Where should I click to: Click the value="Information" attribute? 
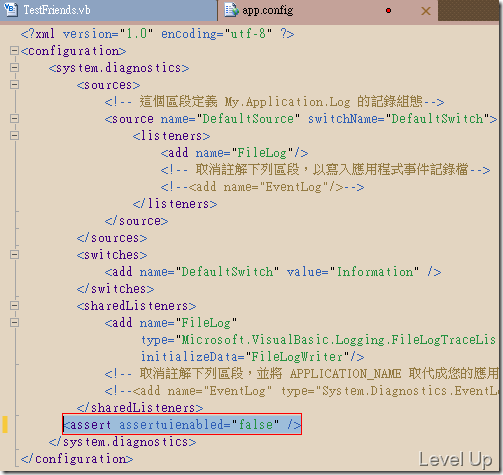[353, 272]
